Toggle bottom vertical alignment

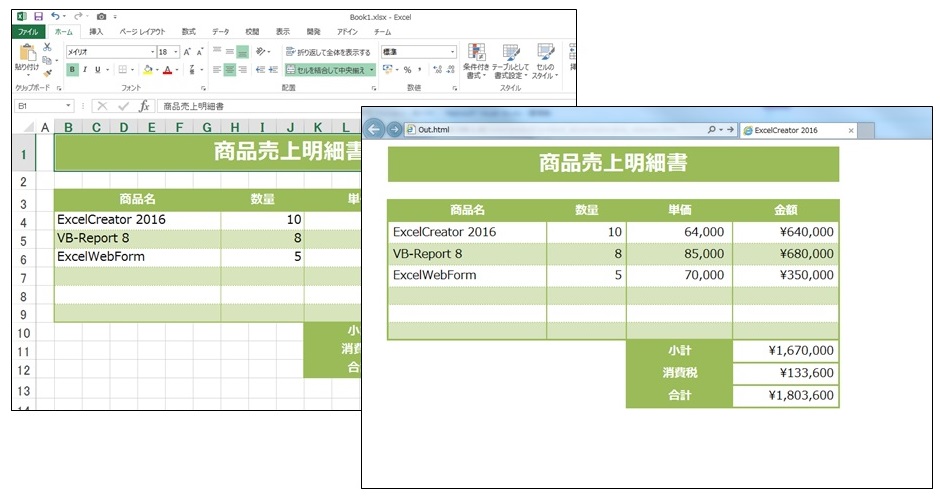(x=242, y=52)
